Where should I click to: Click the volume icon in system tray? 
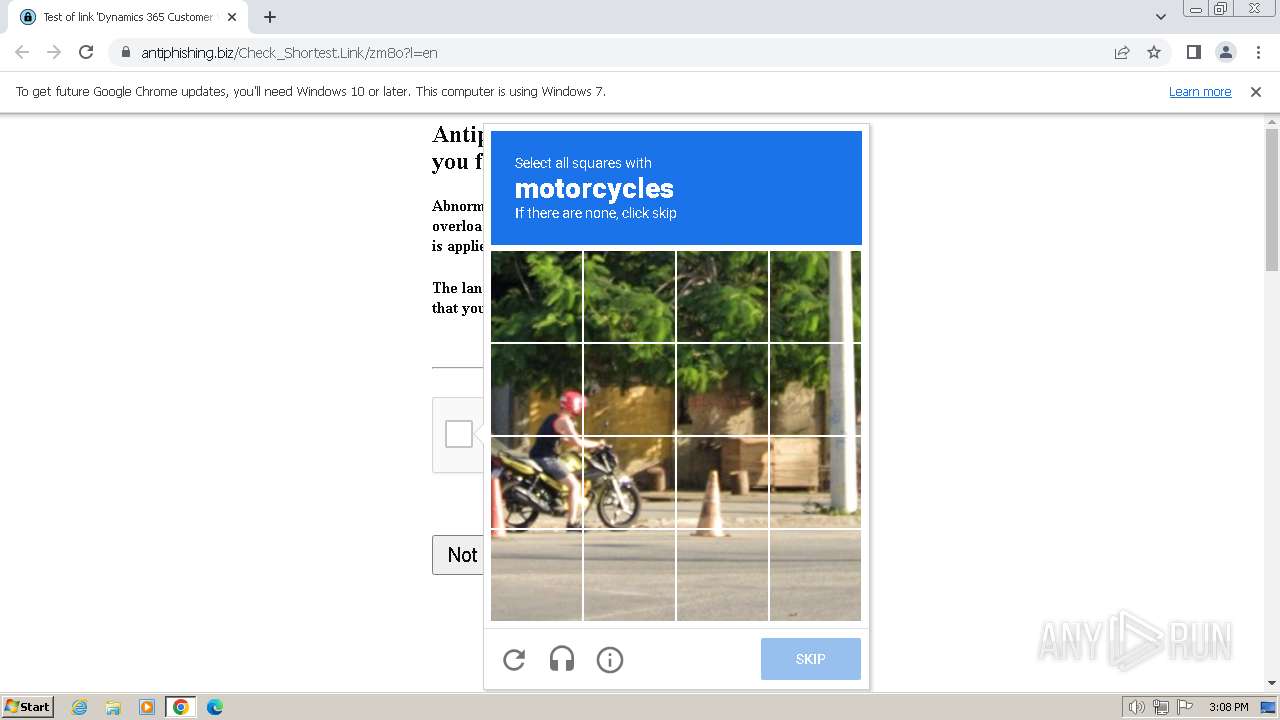[1137, 707]
